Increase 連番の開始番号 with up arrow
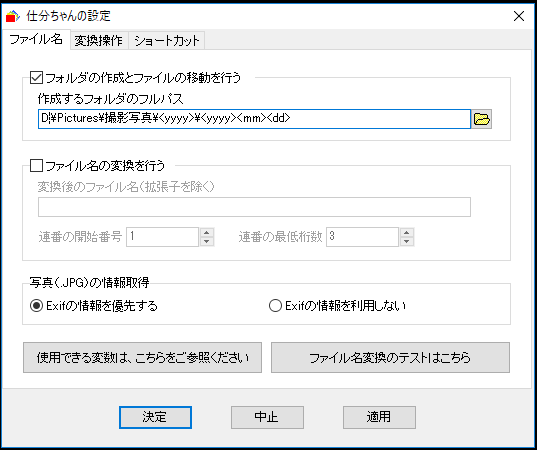Viewport: 537px width, 450px height. 207,232
